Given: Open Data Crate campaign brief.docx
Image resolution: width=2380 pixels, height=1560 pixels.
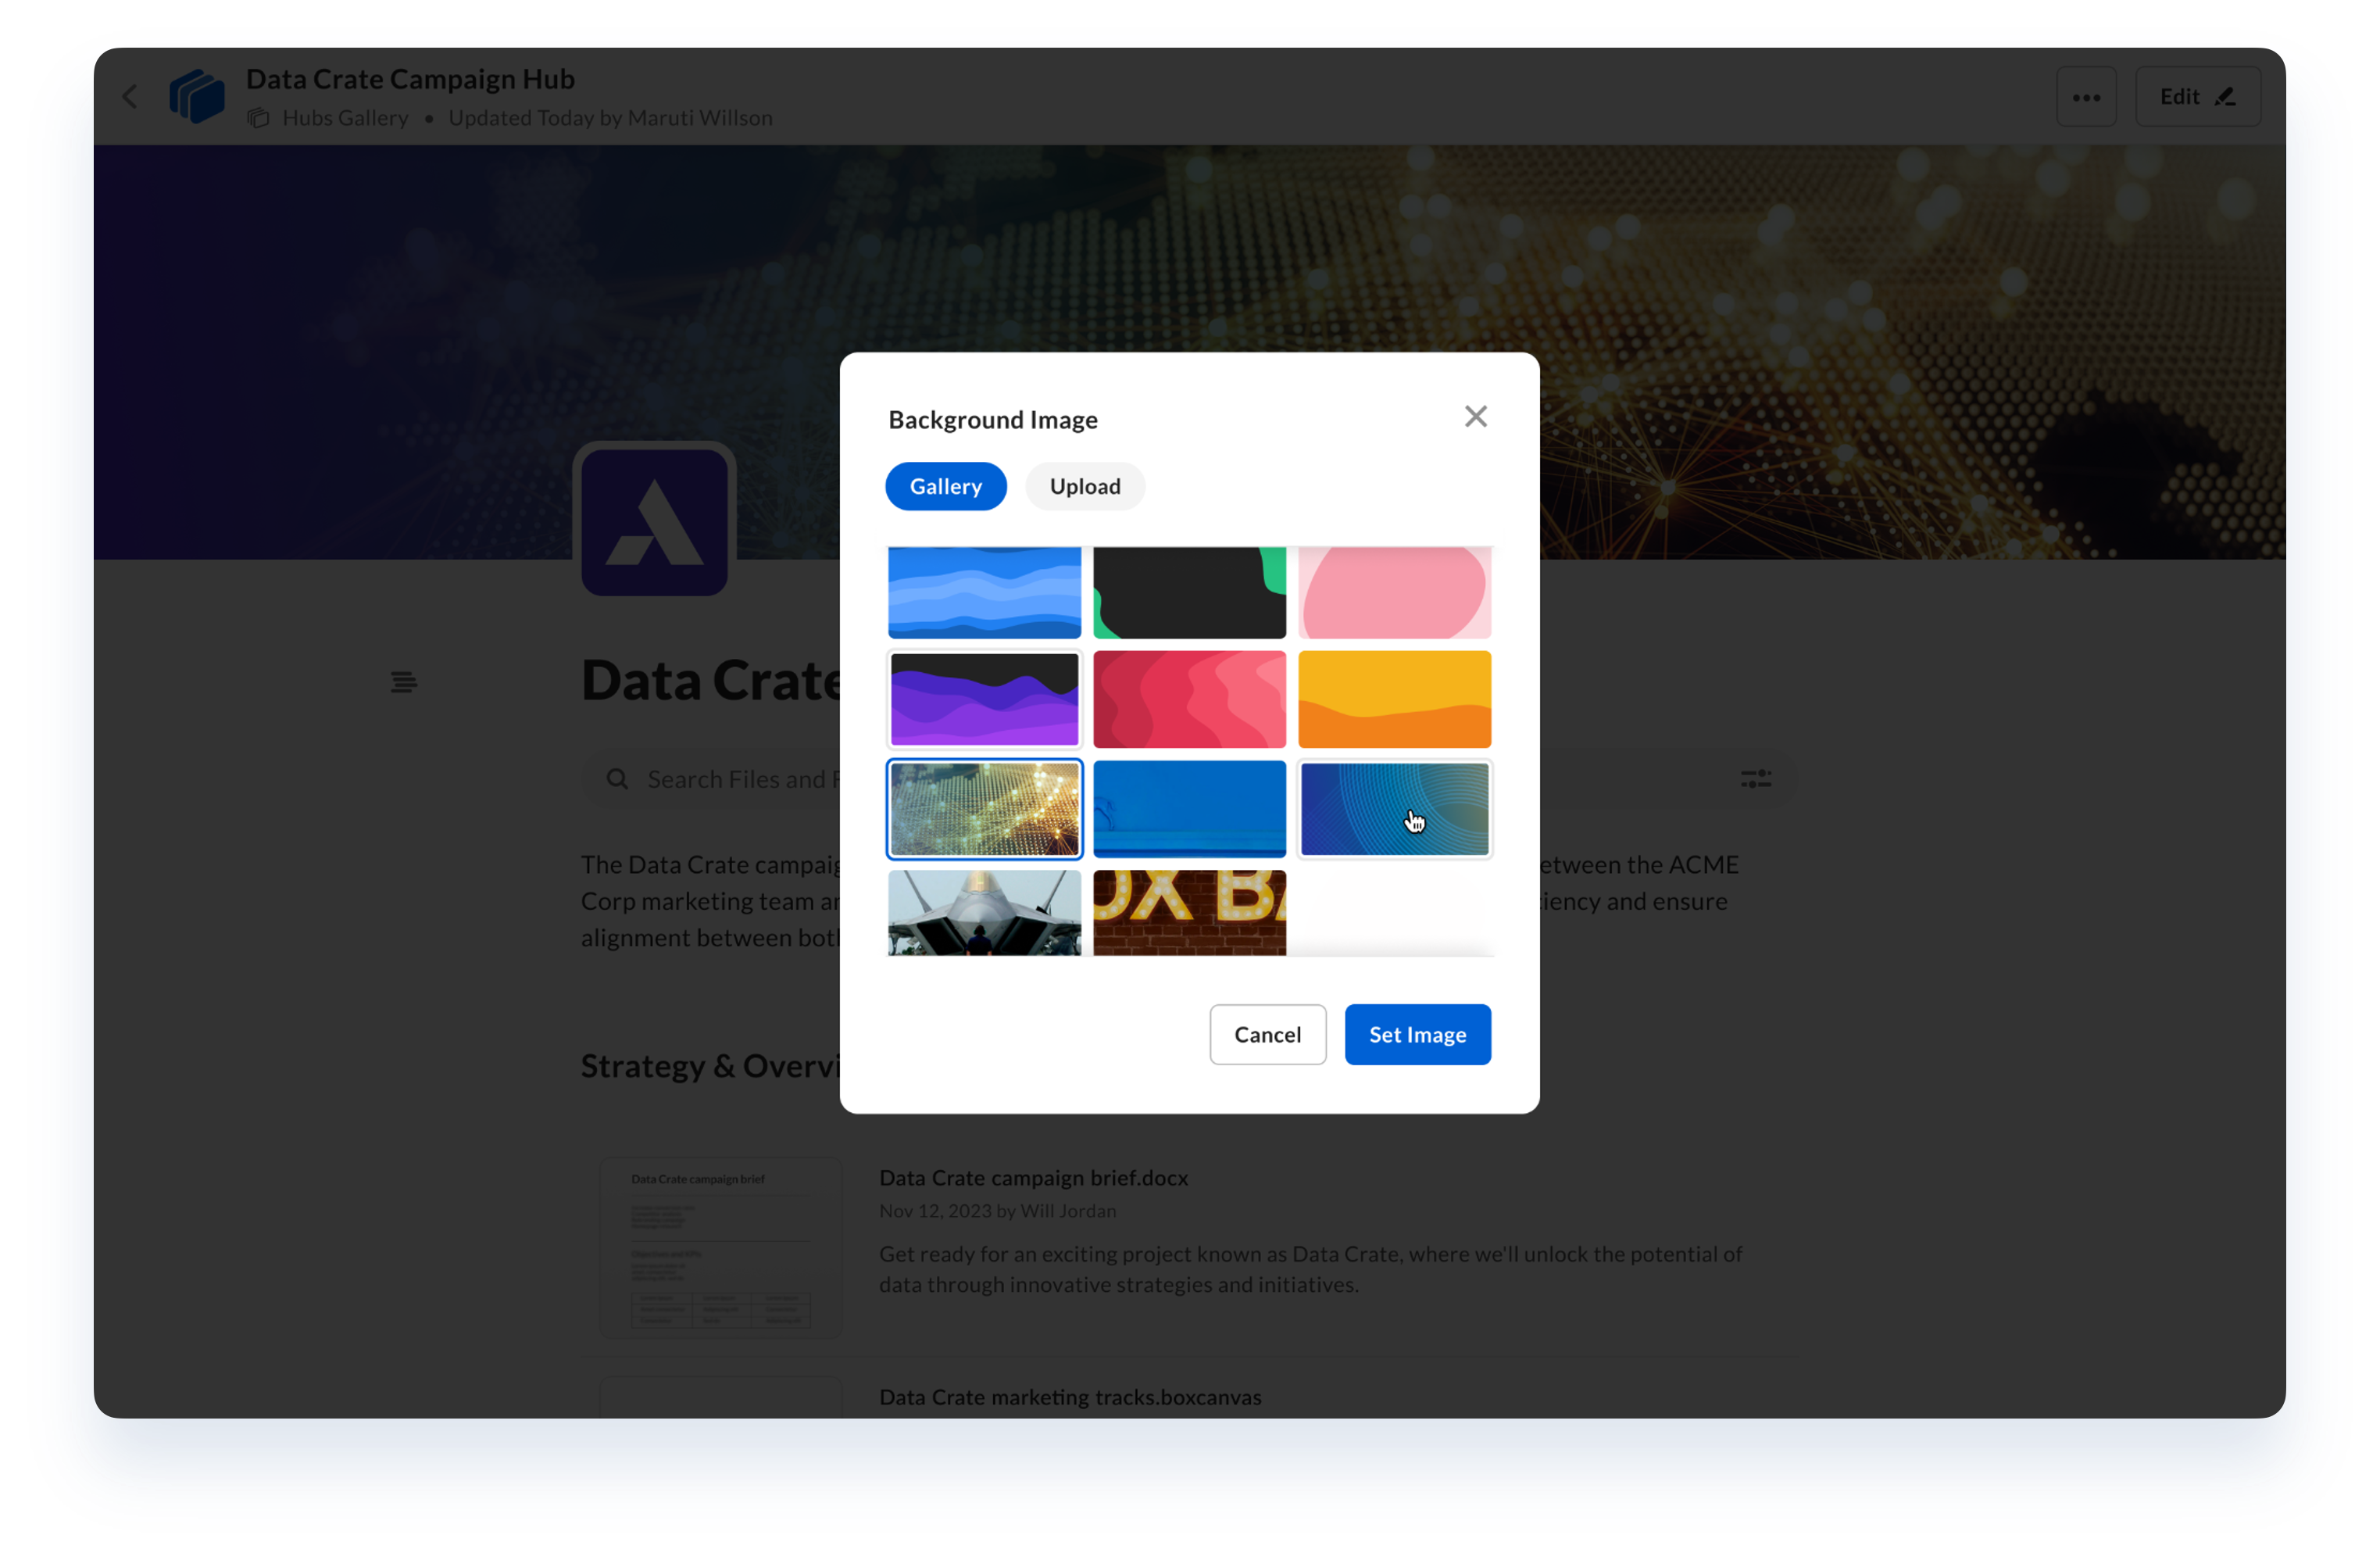Looking at the screenshot, I should click(x=1033, y=1177).
